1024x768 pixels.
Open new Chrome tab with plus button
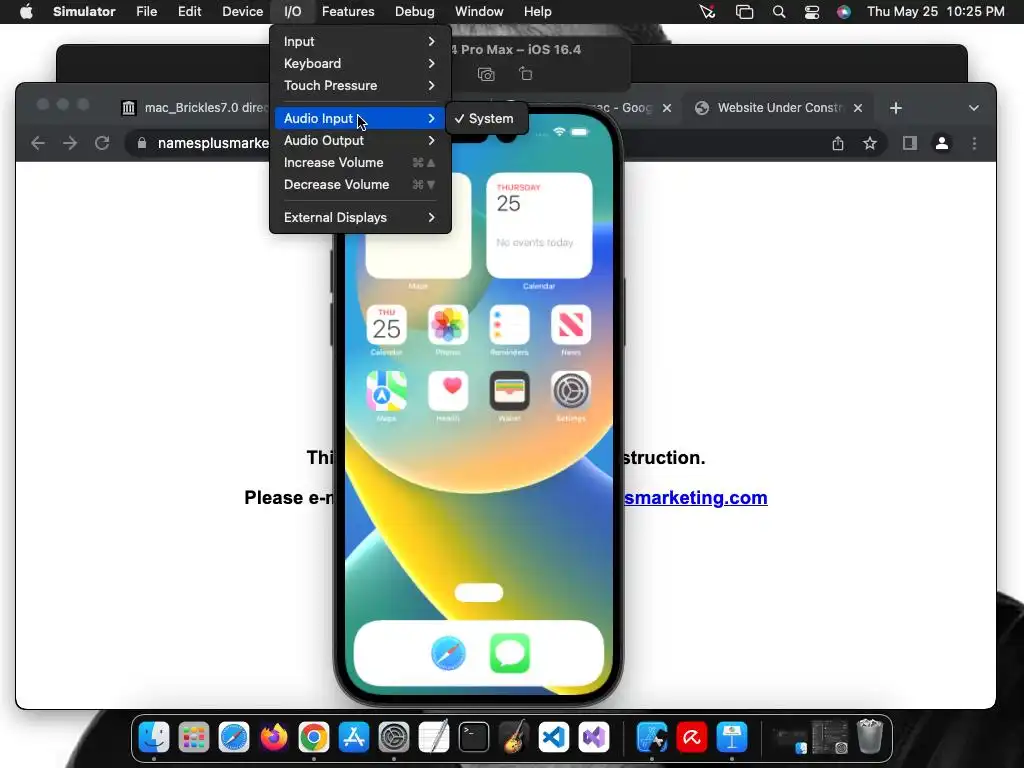[895, 108]
